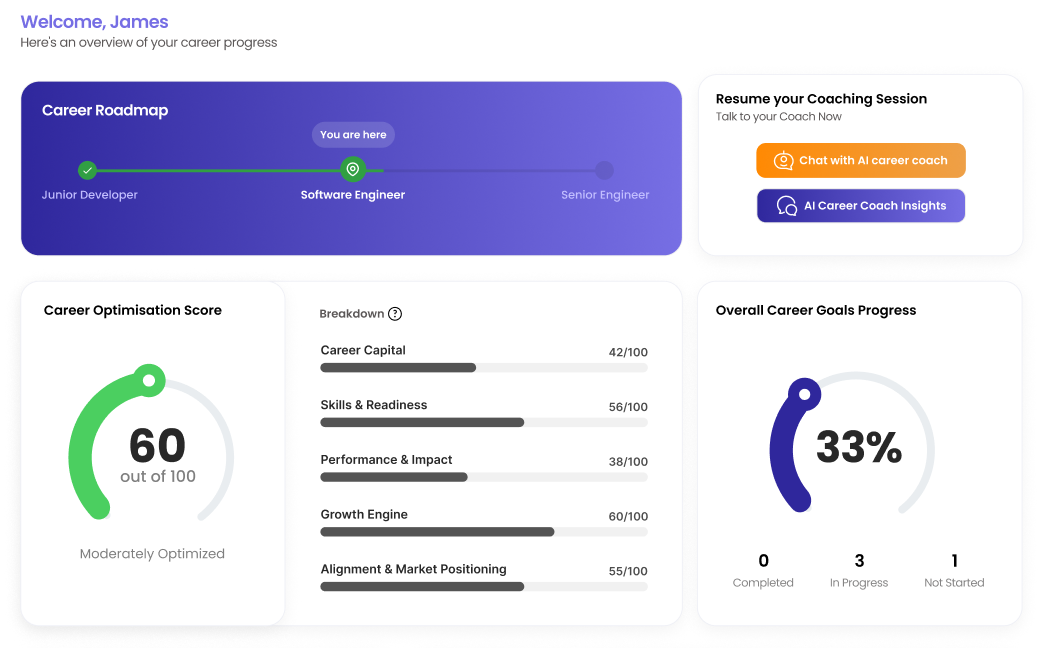The width and height of the screenshot is (1055, 648).
Task: Open AI Career Coach Insights
Action: 860,206
